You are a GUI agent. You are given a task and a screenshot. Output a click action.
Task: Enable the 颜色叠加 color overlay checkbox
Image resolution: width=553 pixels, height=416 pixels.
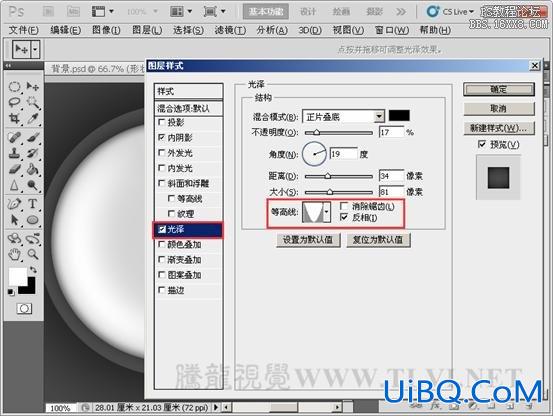tap(162, 244)
